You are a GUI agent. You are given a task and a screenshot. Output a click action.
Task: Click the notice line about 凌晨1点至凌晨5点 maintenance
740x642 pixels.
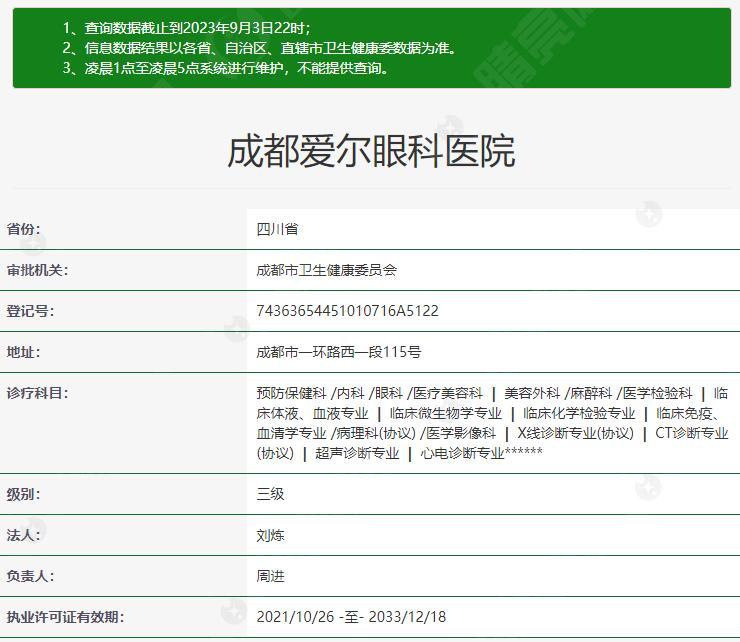coord(226,68)
